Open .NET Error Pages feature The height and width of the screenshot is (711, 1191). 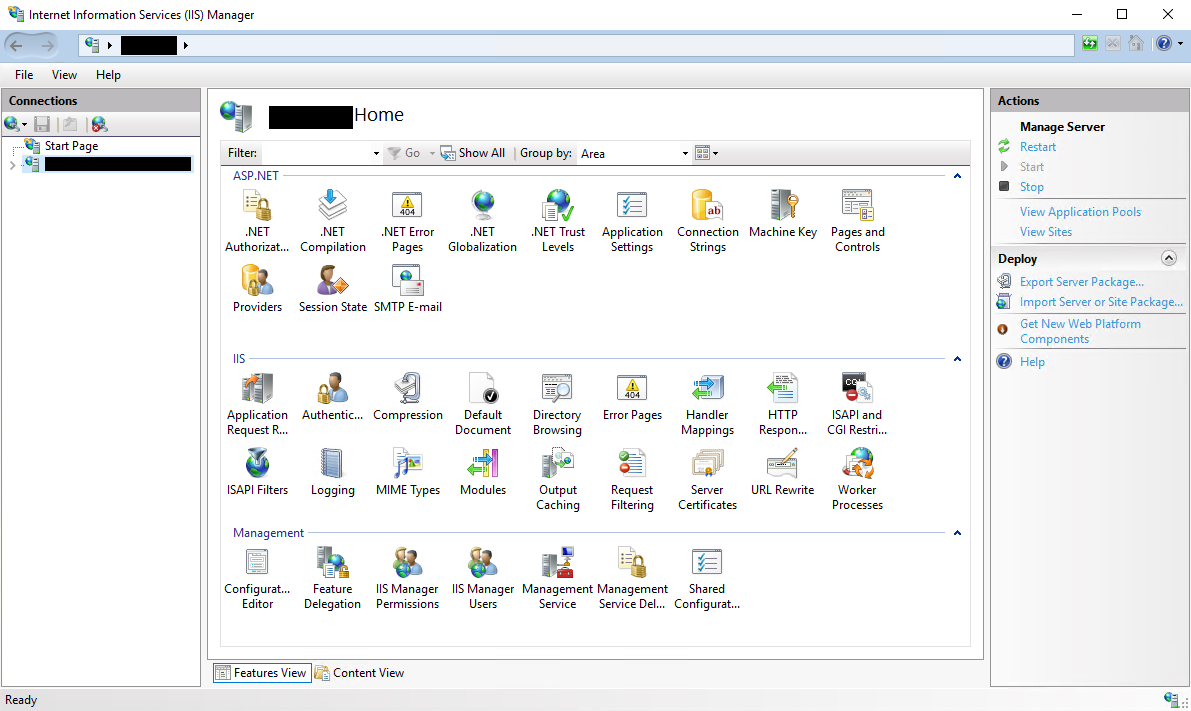tap(408, 221)
